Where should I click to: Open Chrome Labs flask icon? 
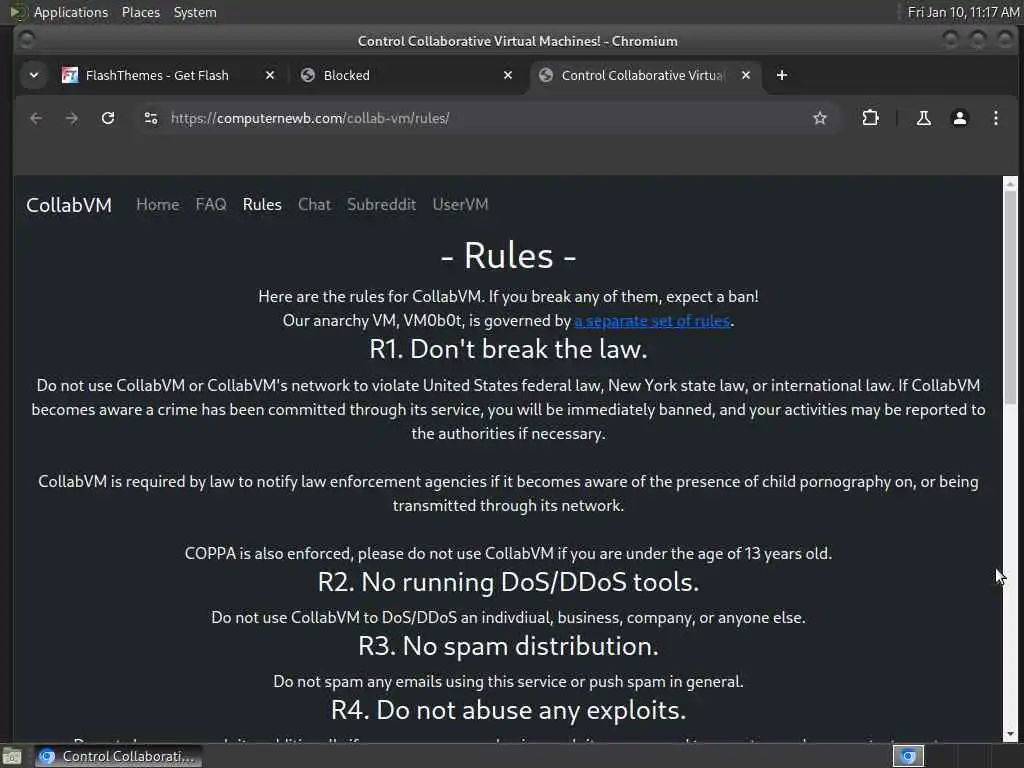[x=923, y=118]
